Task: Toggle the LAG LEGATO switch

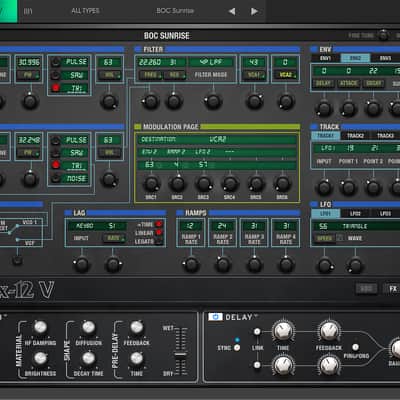Action: click(x=159, y=241)
